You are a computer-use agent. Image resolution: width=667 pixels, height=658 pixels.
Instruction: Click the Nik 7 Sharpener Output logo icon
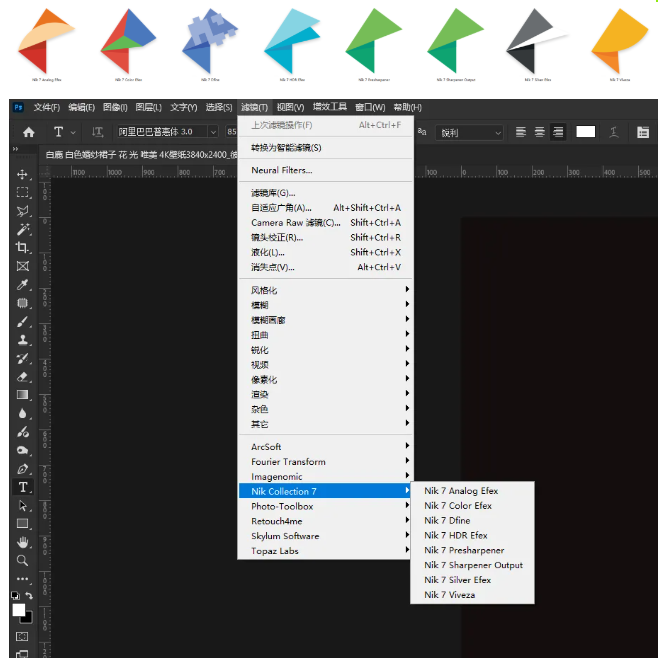[x=456, y=40]
